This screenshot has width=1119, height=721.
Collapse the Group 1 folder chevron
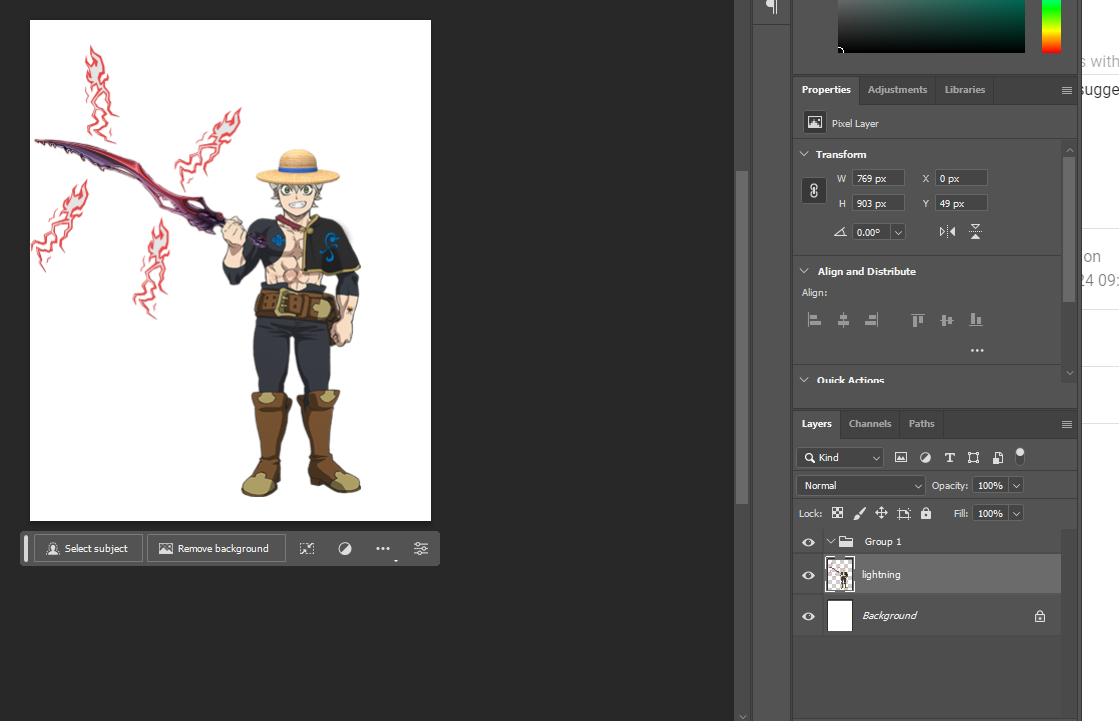pyautogui.click(x=831, y=542)
